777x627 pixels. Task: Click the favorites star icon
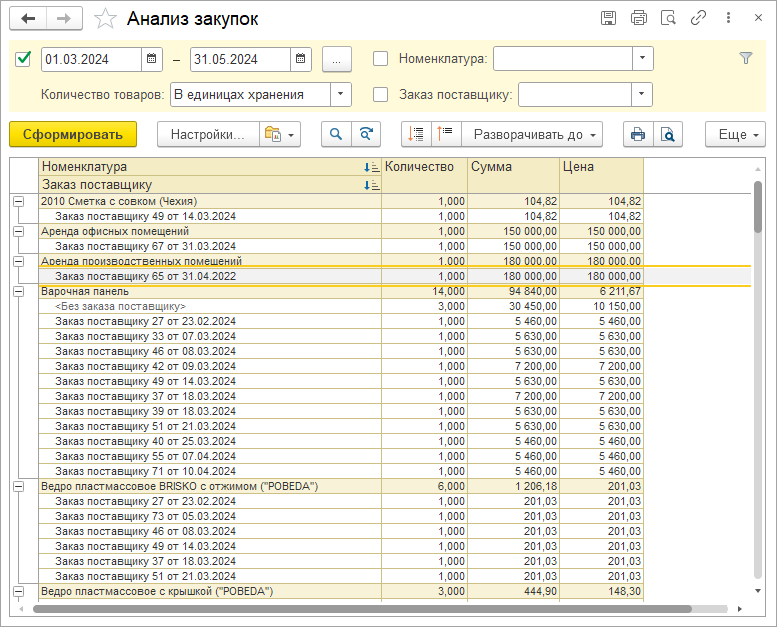pyautogui.click(x=105, y=19)
